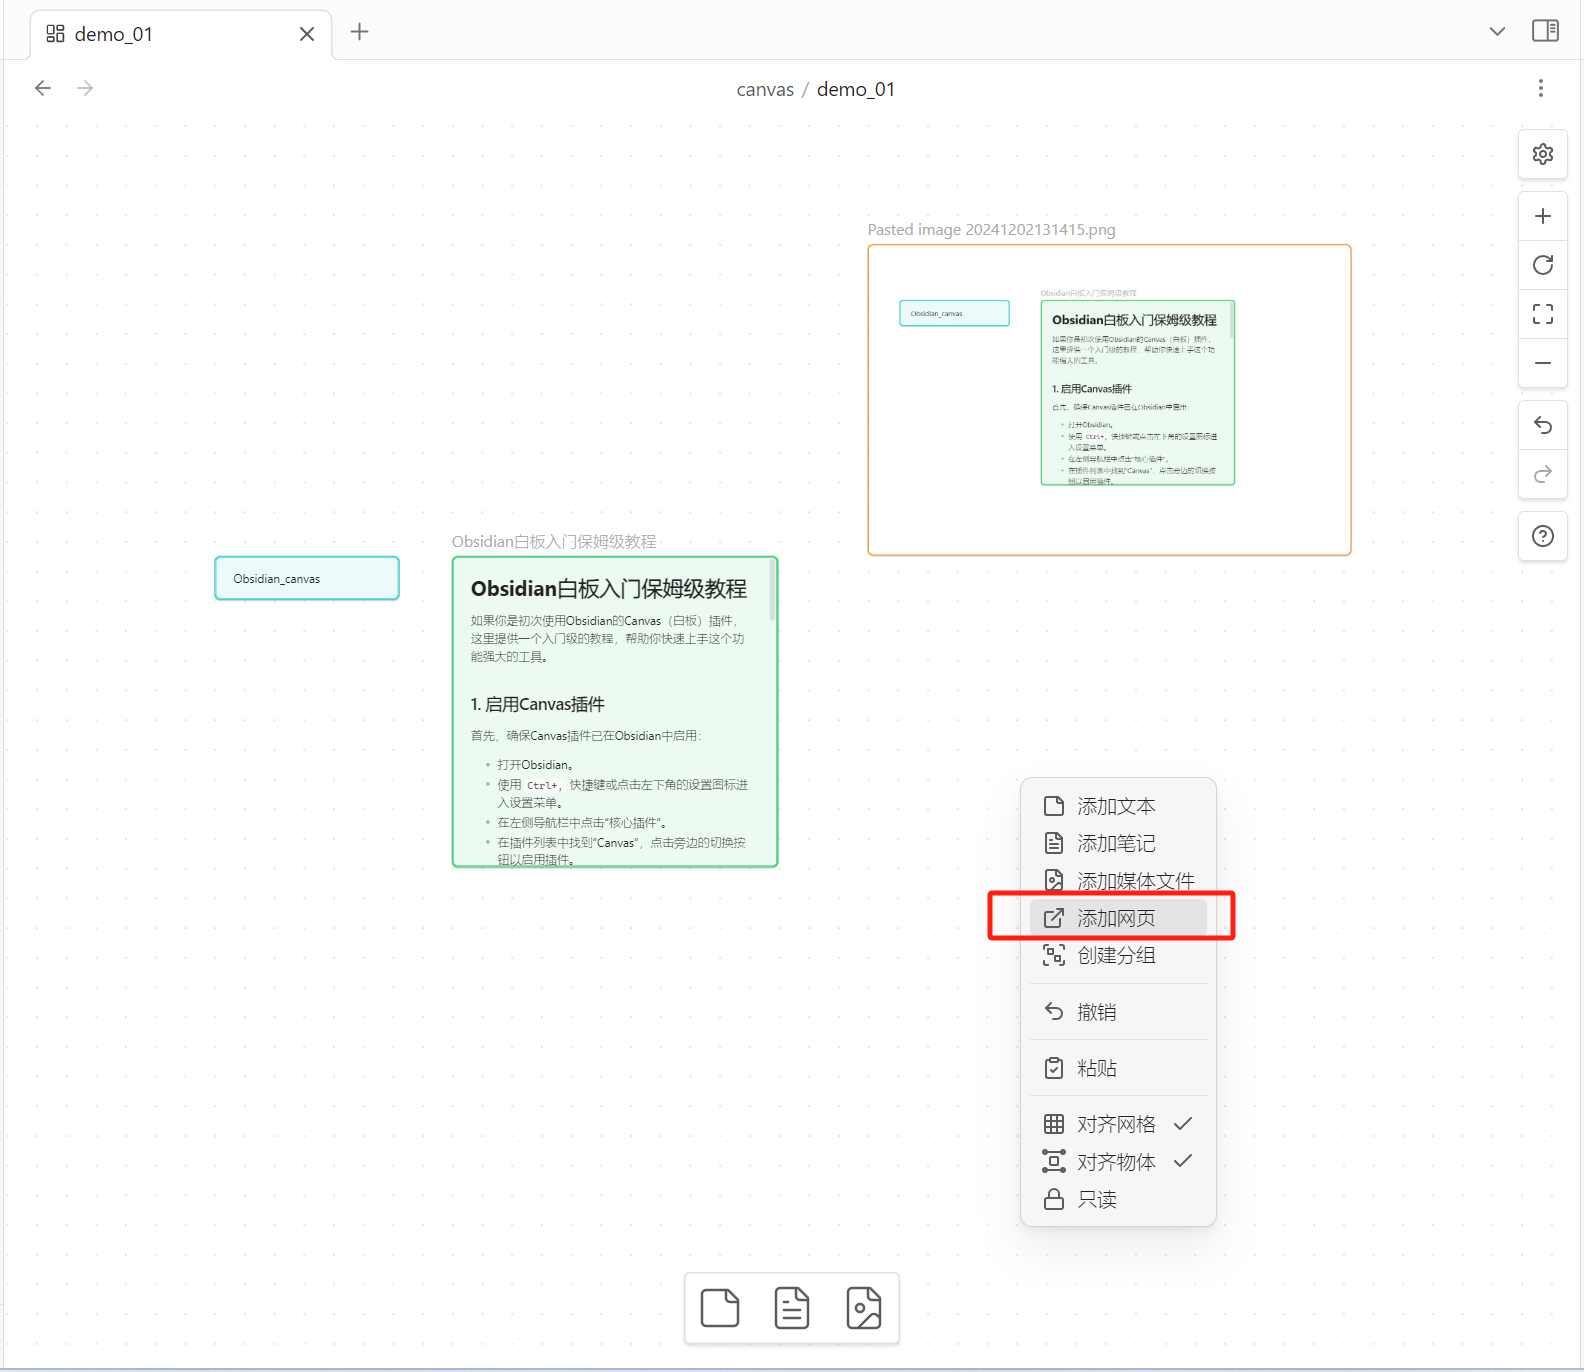Click 粘贴 in the context menu
The image size is (1584, 1372).
click(x=1118, y=1068)
